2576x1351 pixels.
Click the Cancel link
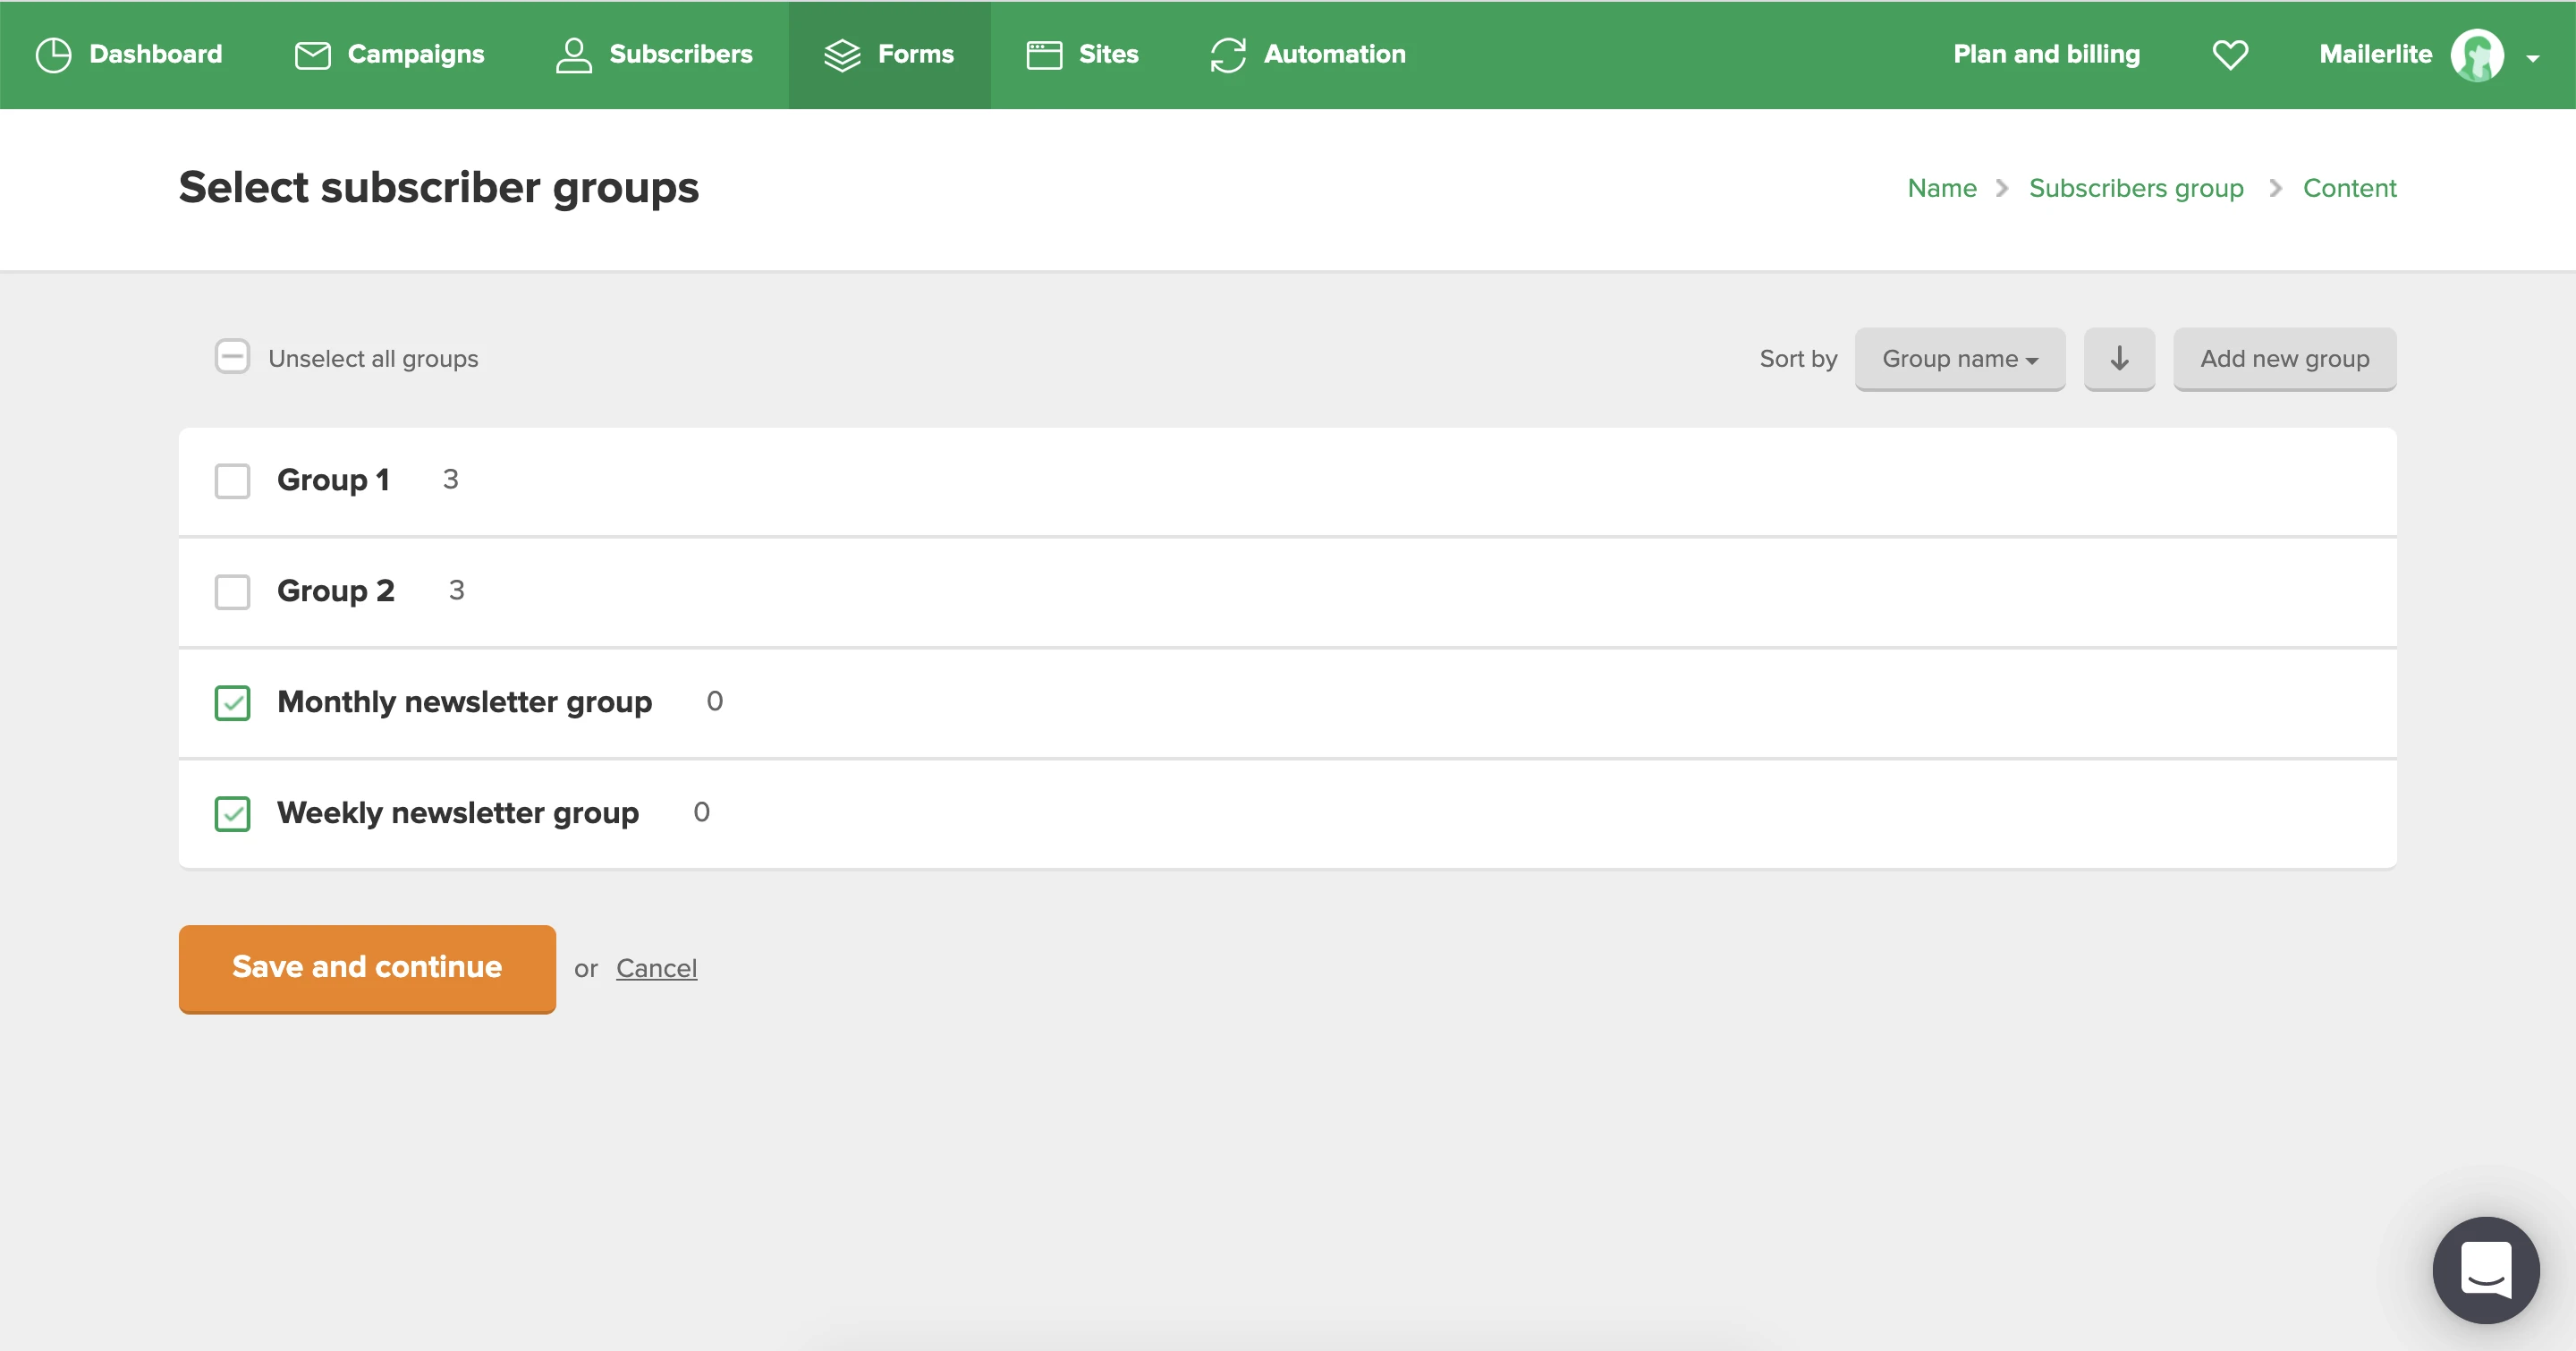coord(656,968)
